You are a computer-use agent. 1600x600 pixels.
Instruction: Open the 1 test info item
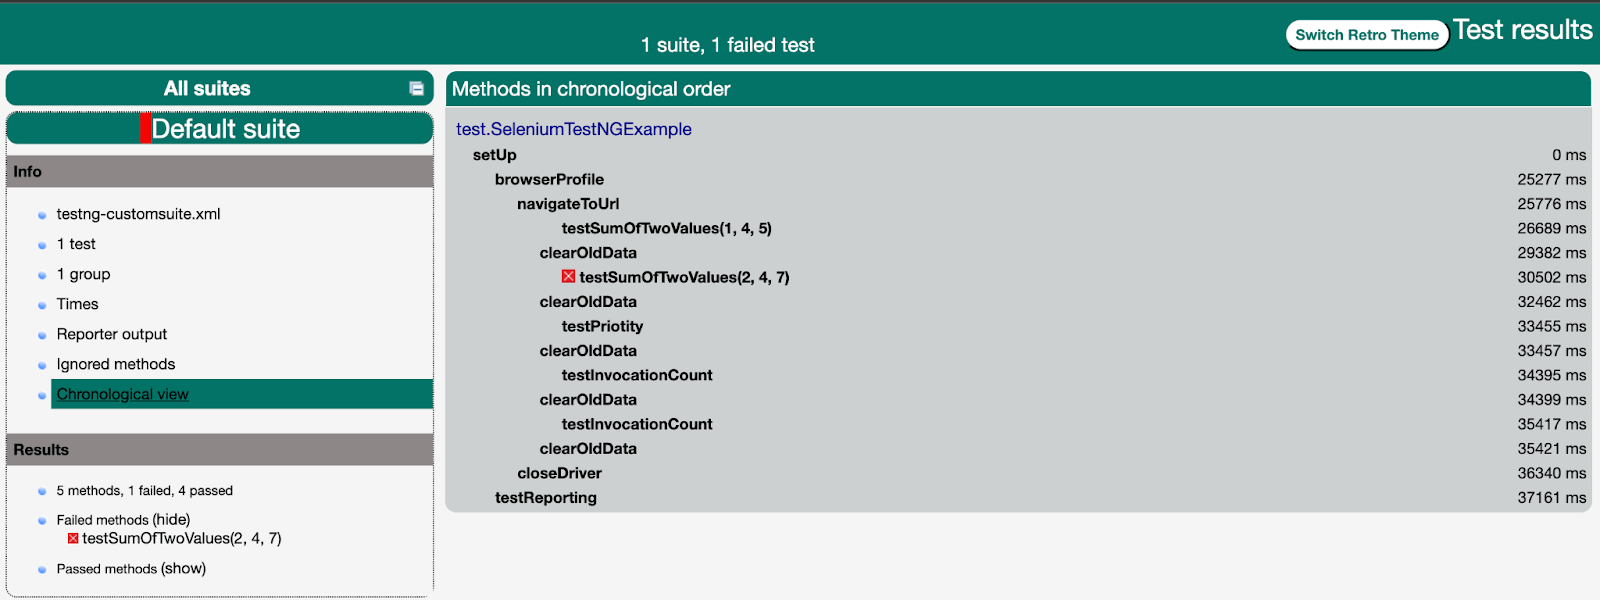click(76, 244)
